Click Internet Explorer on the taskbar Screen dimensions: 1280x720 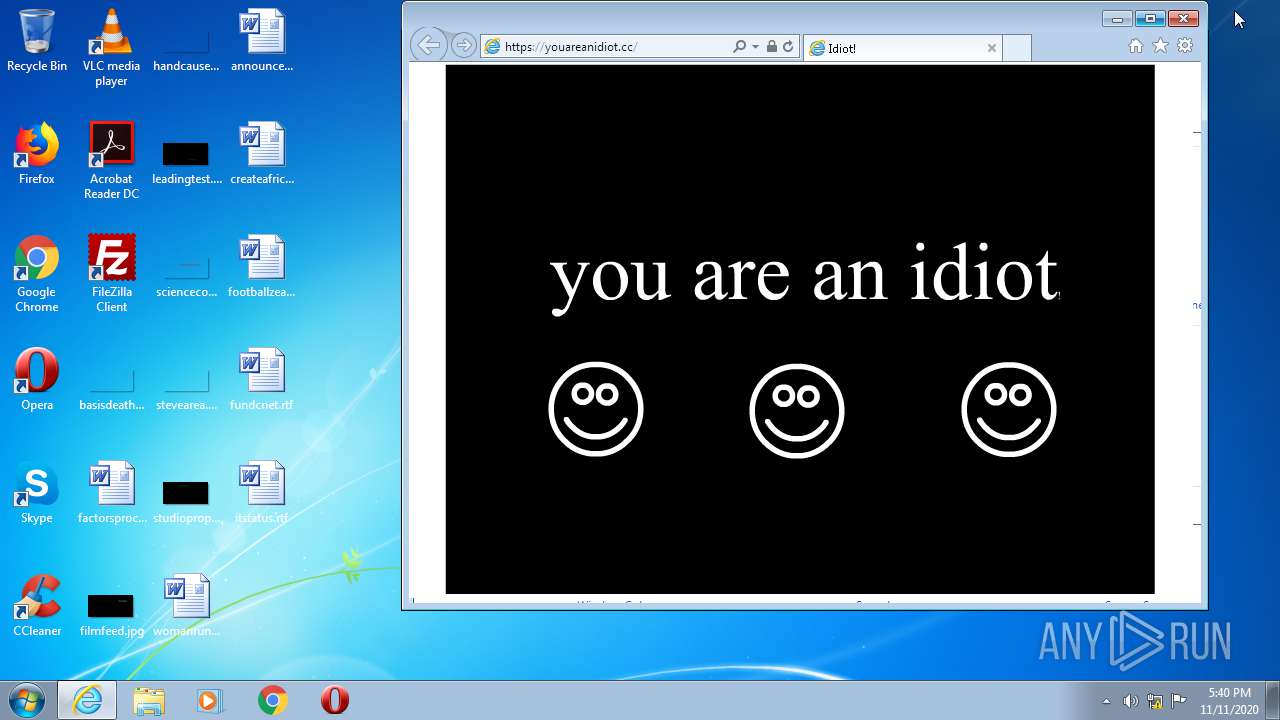pos(87,700)
